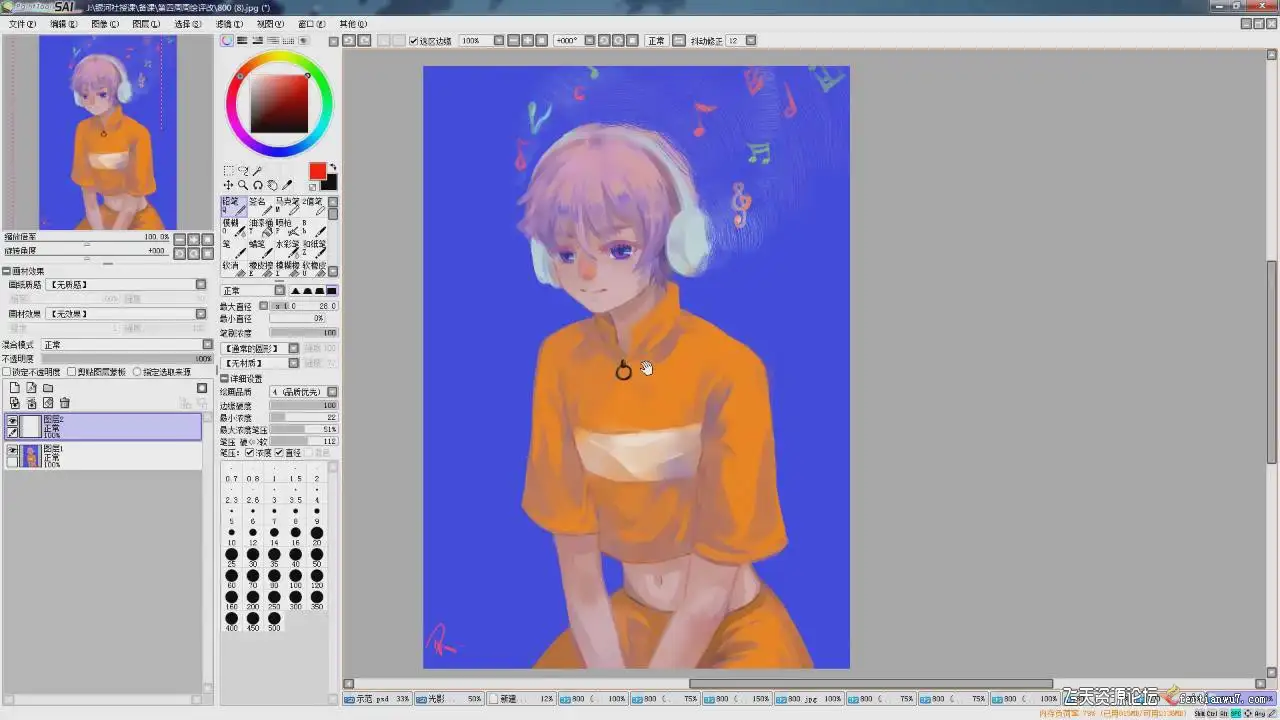
Task: Collapse the 详细设置 detailed settings section
Action: coord(225,379)
